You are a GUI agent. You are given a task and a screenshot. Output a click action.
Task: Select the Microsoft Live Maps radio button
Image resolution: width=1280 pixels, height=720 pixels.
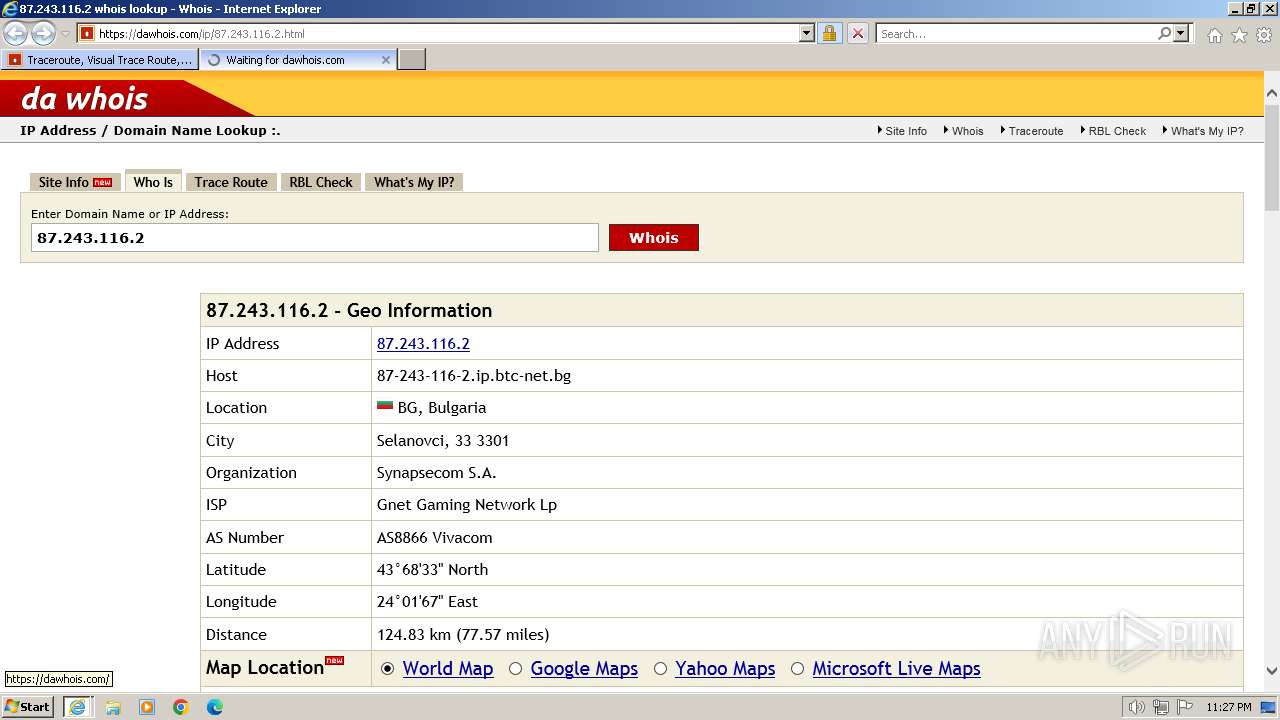798,669
